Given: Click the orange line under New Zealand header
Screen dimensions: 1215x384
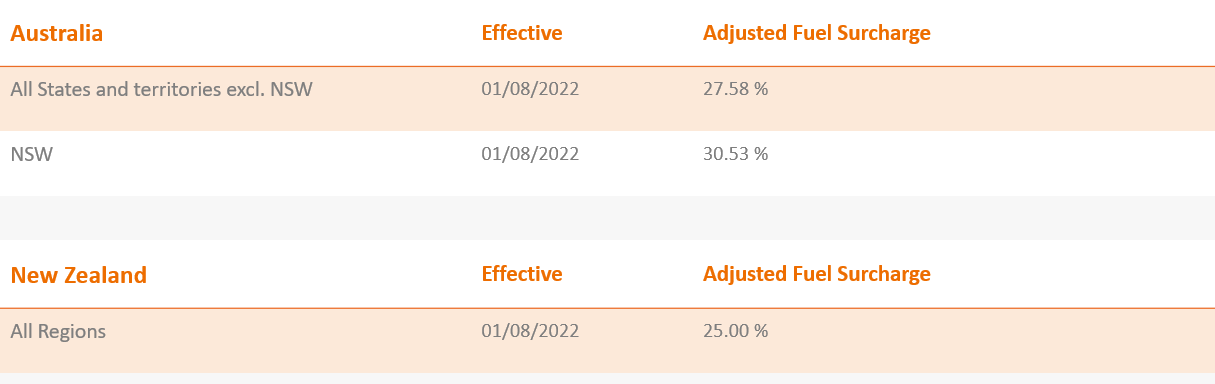Looking at the screenshot, I should [x=607, y=308].
